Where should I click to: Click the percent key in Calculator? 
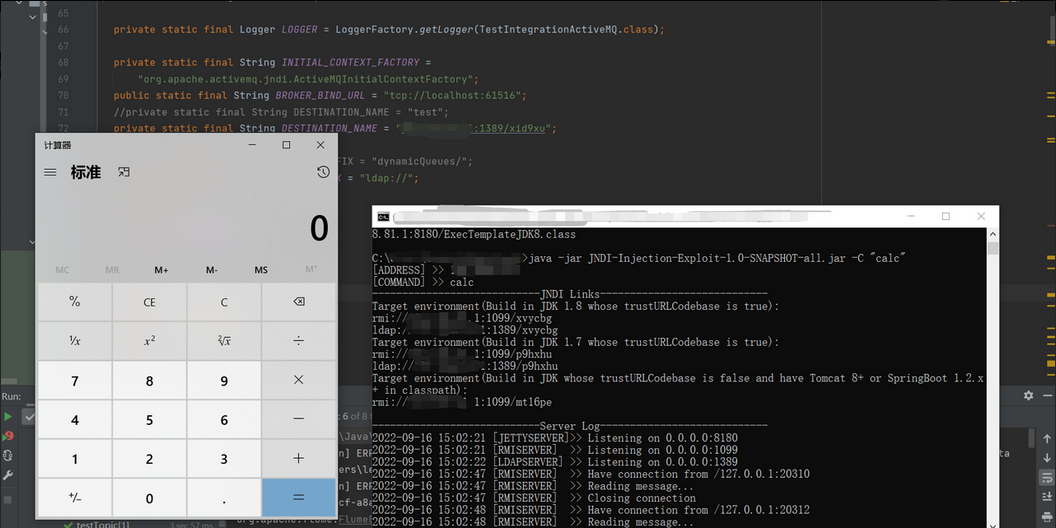(x=75, y=302)
